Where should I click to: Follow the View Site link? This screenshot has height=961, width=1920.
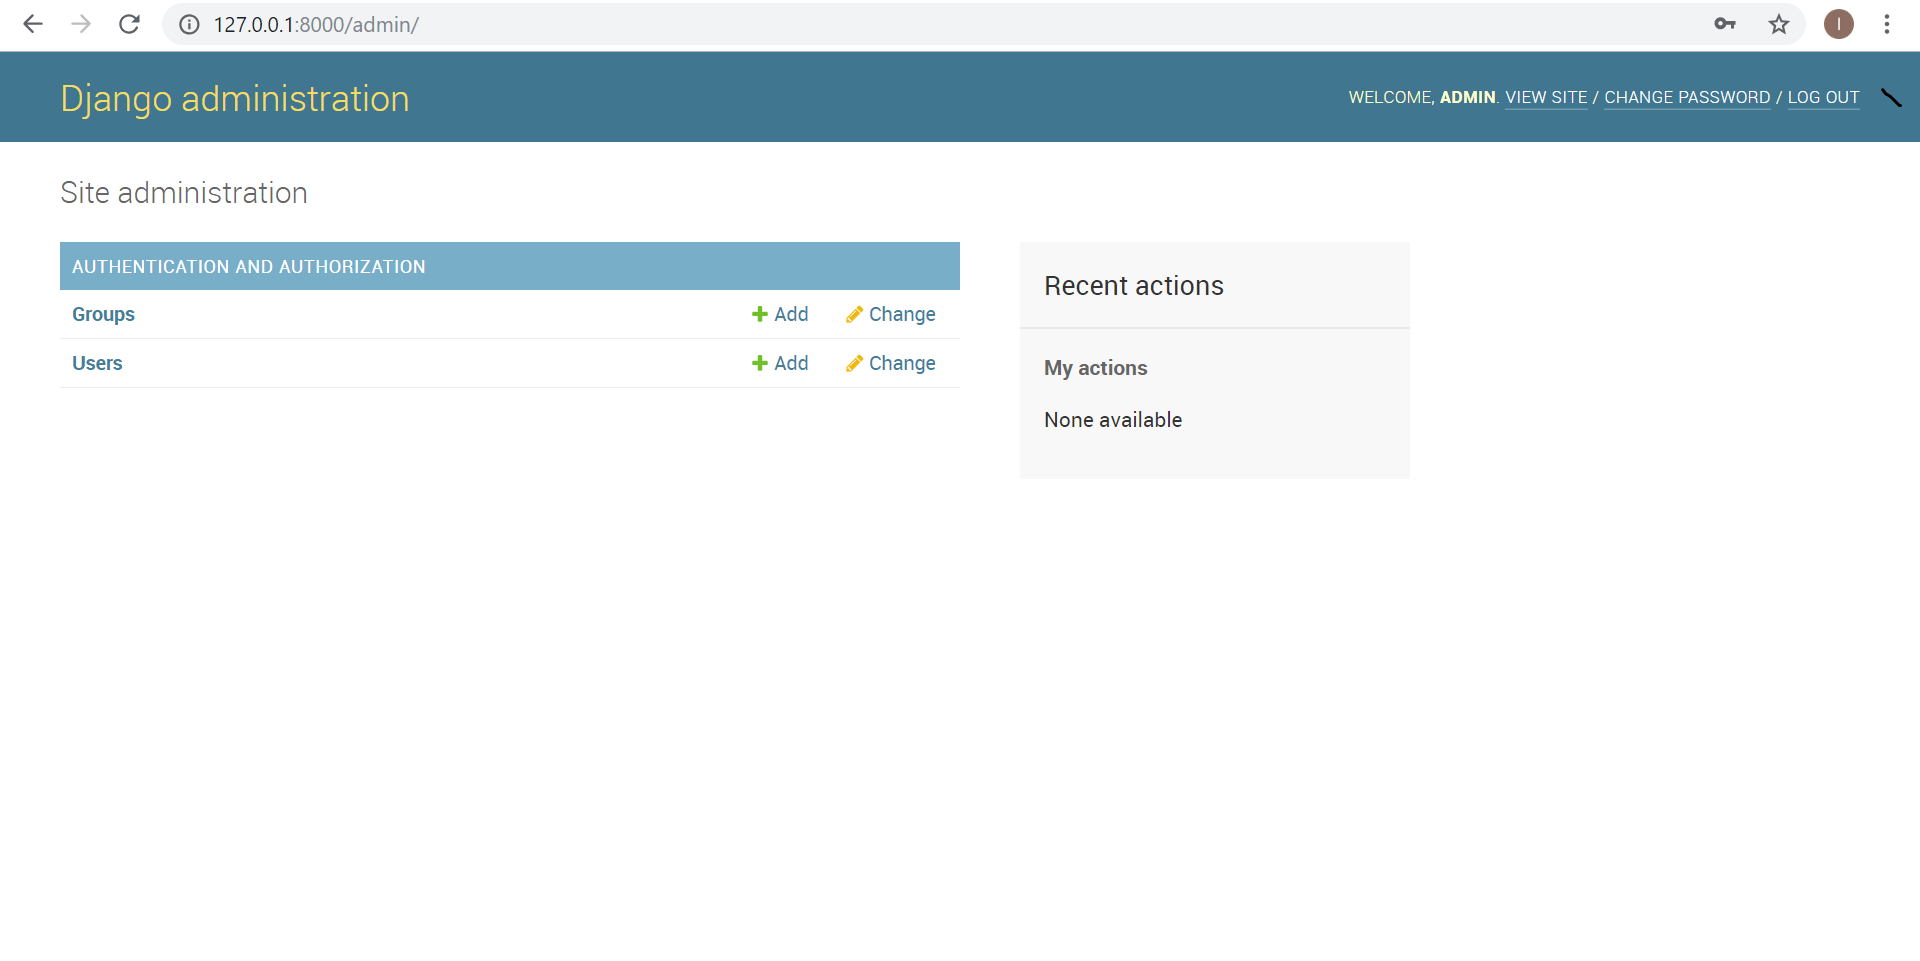pyautogui.click(x=1546, y=98)
